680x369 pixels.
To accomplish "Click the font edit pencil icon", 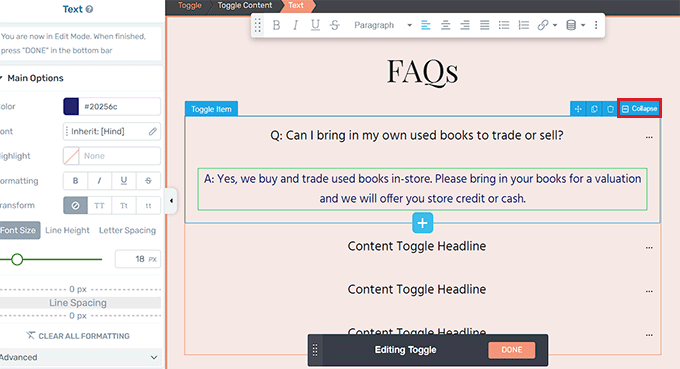I will 152,131.
